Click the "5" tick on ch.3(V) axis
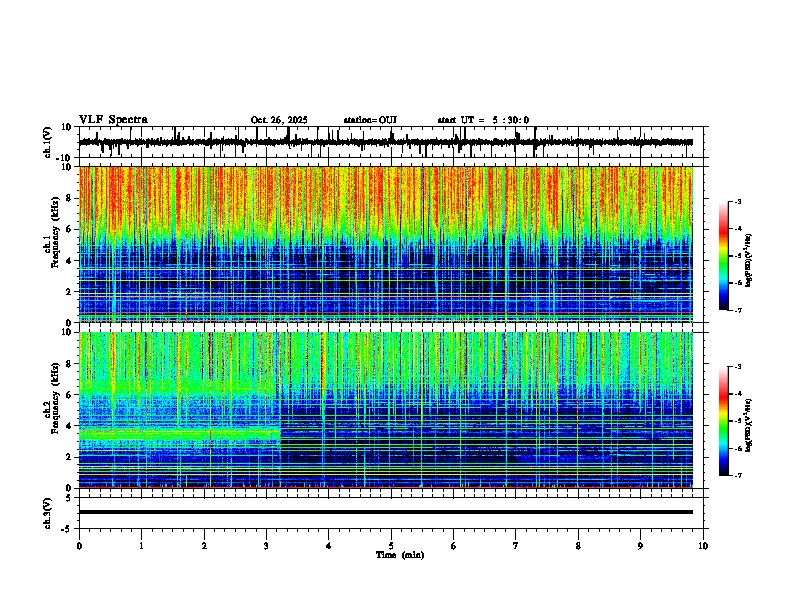 (x=70, y=498)
